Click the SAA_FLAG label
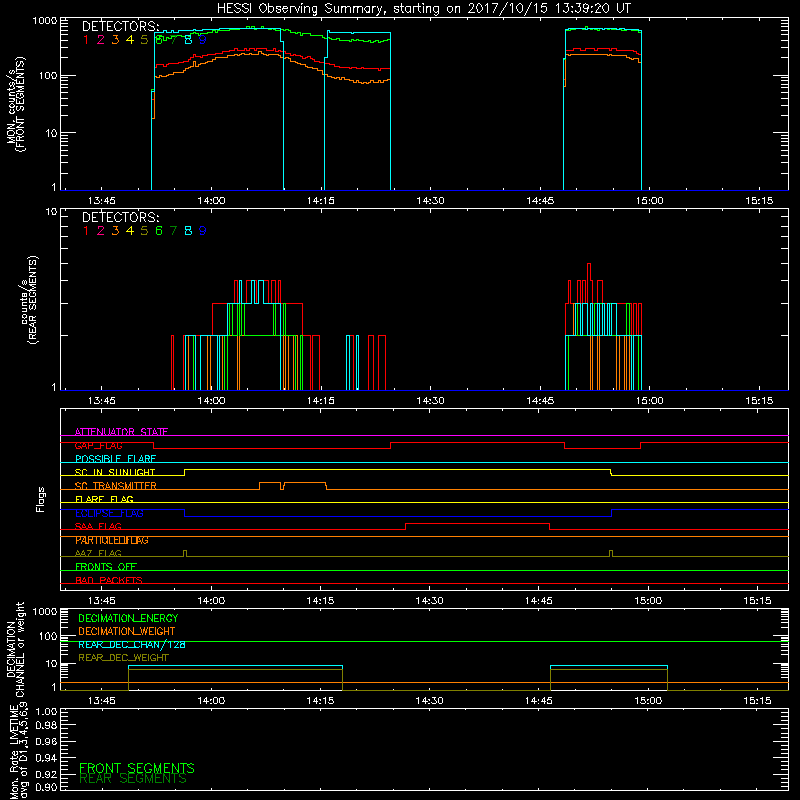The image size is (800, 800). 98,527
